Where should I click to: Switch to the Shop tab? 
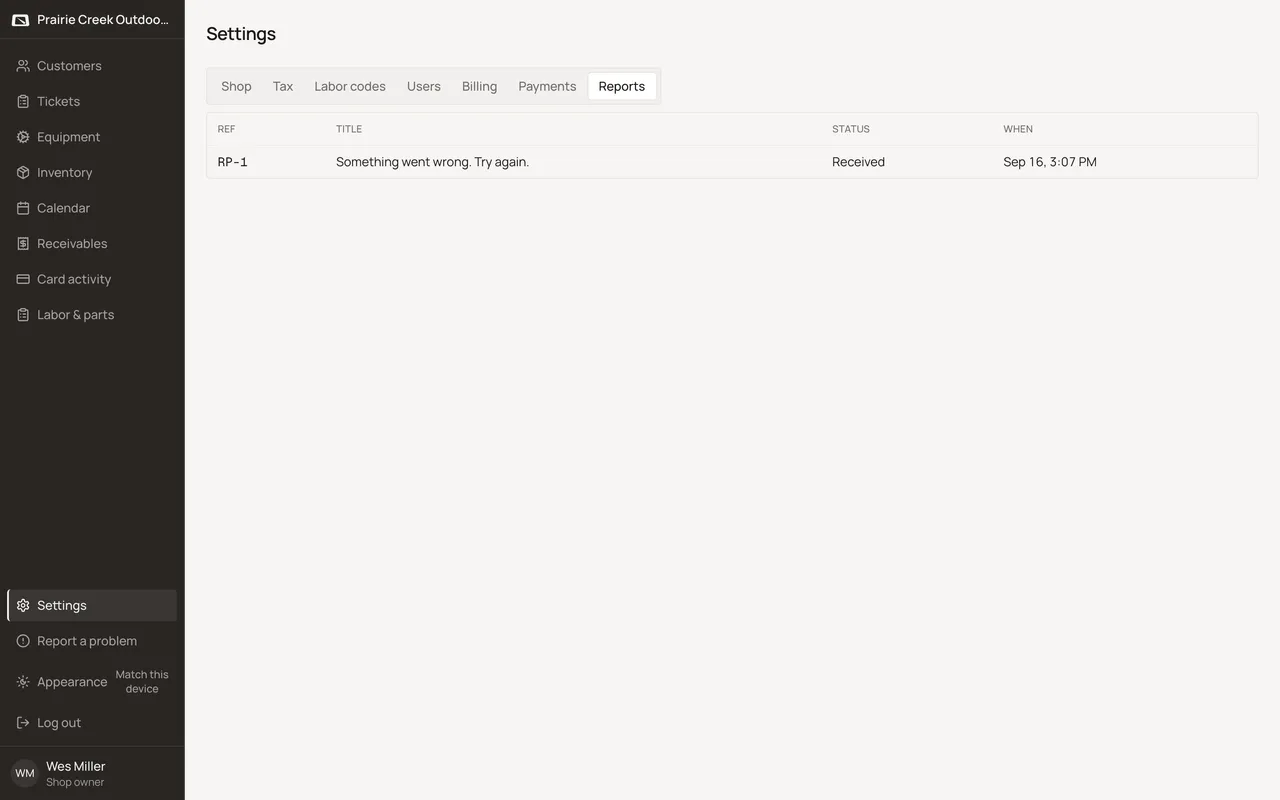[x=236, y=86]
